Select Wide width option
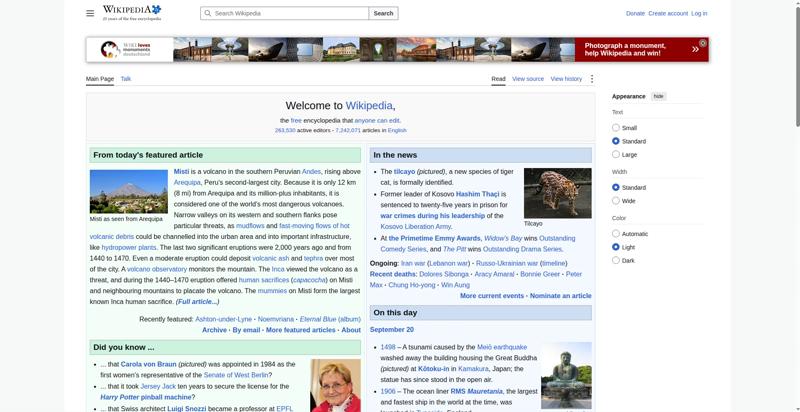Screen dimensions: 800x412 click(x=616, y=200)
